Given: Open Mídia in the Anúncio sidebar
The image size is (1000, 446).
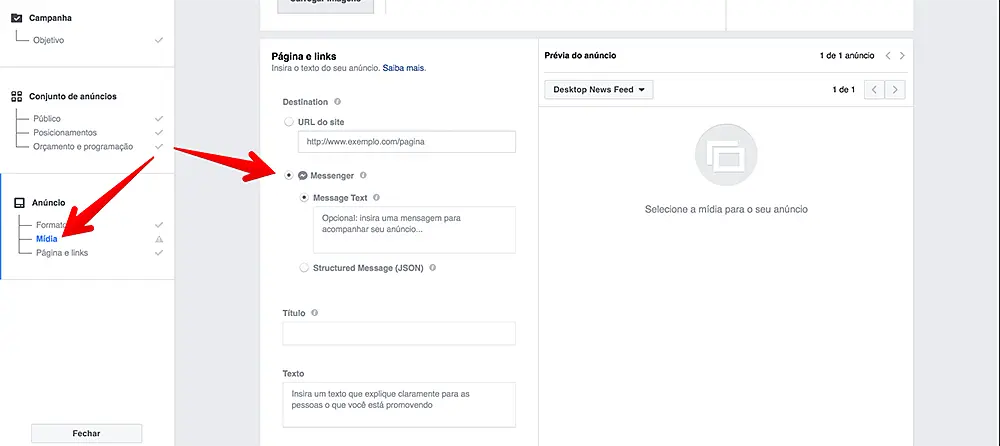Looking at the screenshot, I should tap(46, 239).
